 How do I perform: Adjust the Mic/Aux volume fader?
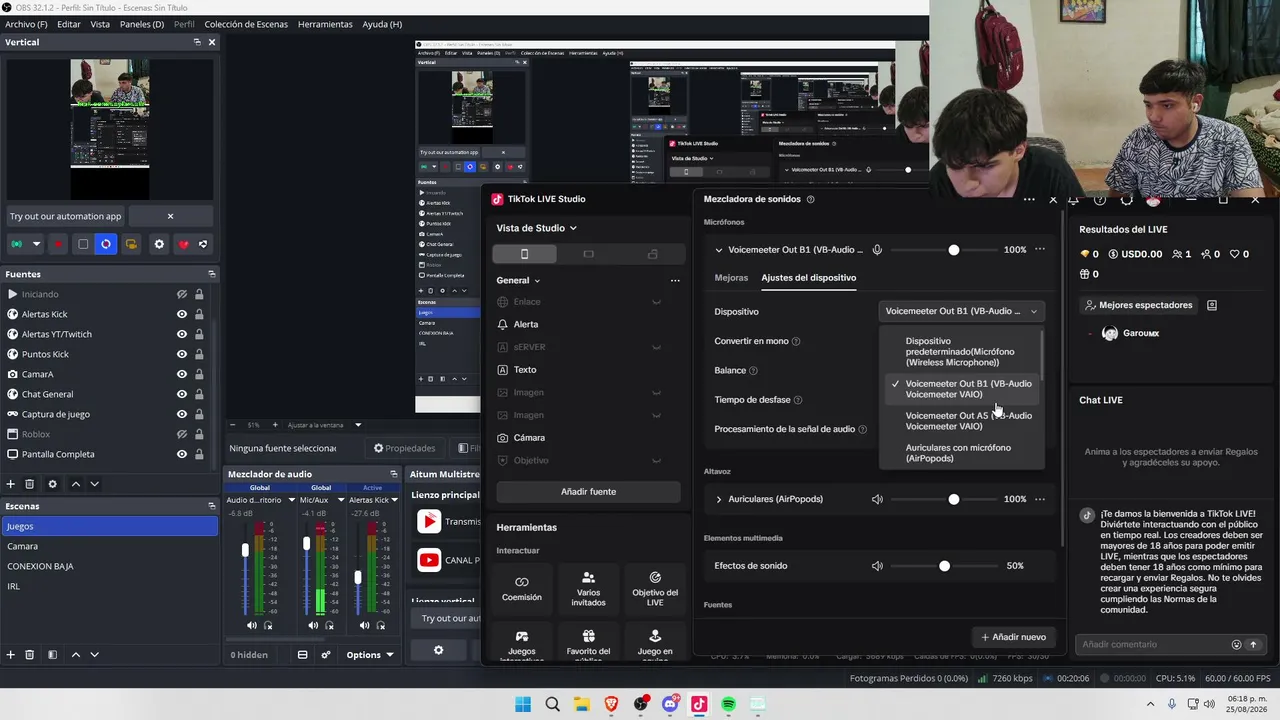pos(307,544)
